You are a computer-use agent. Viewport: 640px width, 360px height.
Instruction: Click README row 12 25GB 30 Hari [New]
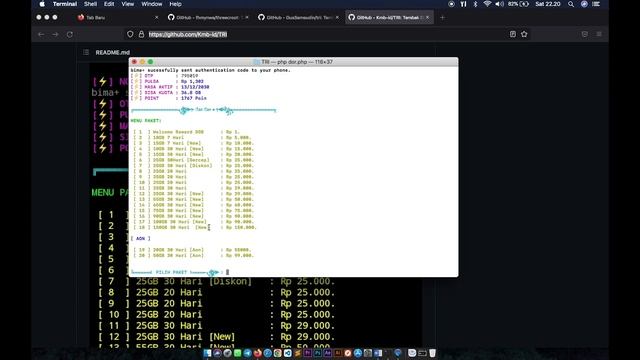[x=216, y=336]
